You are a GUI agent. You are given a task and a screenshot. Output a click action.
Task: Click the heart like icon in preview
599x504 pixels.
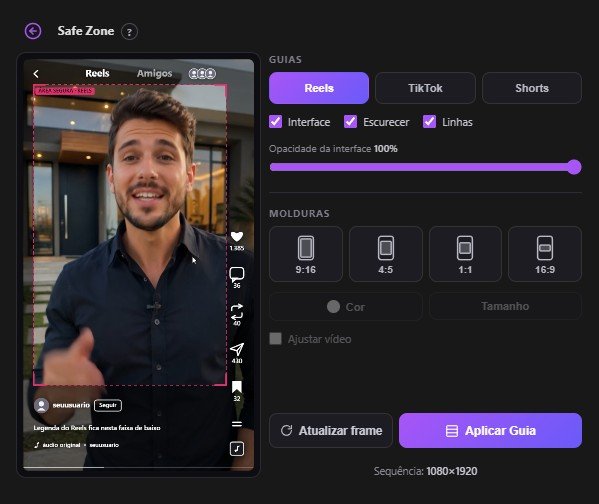pyautogui.click(x=237, y=237)
